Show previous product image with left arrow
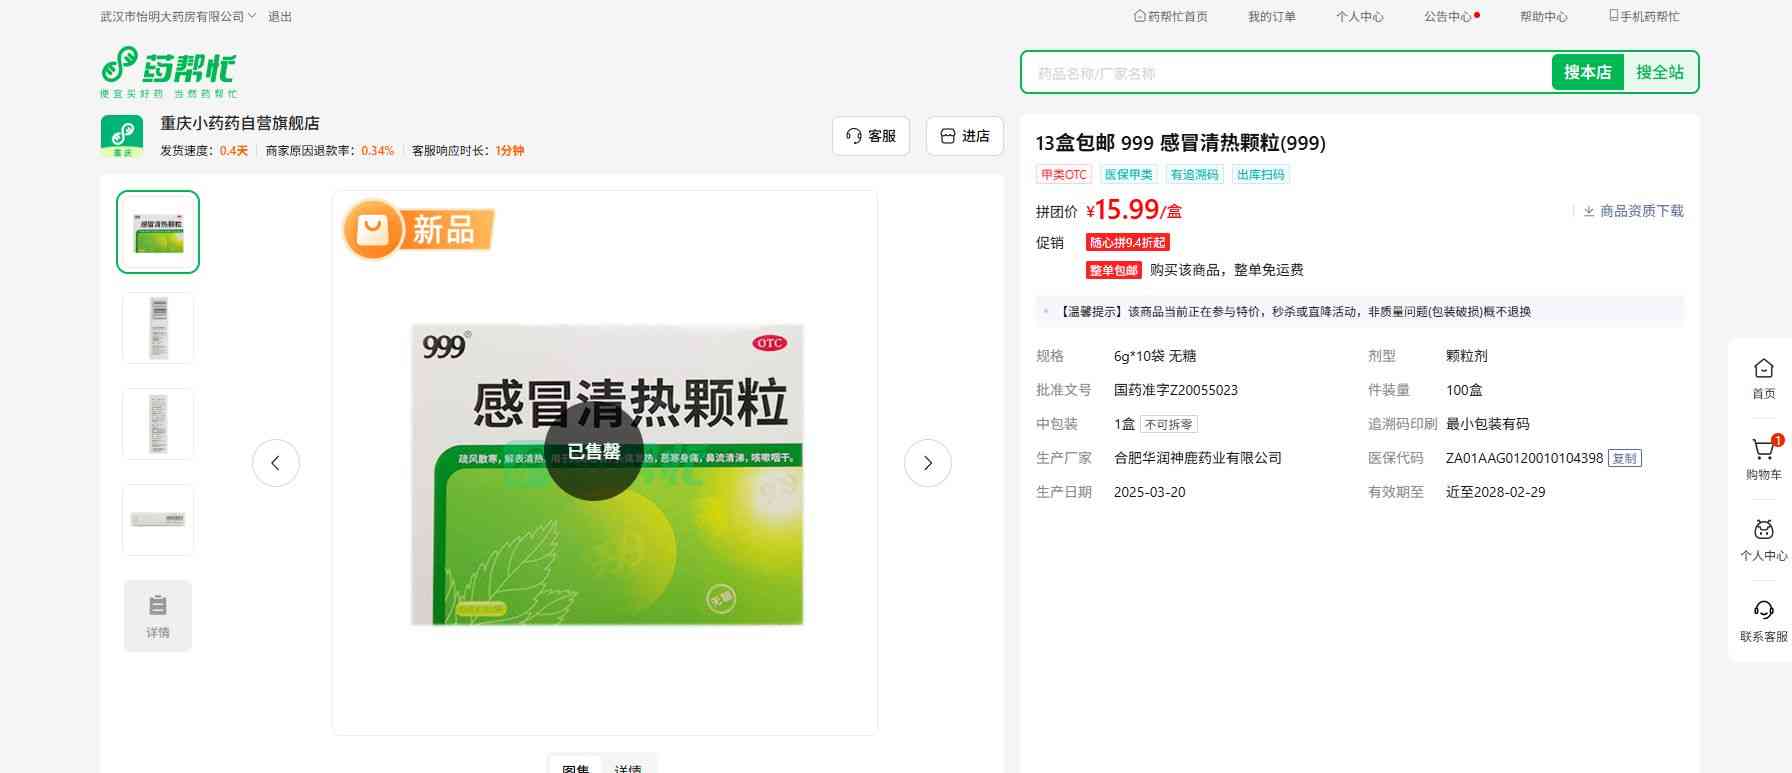Image resolution: width=1792 pixels, height=773 pixels. click(276, 463)
